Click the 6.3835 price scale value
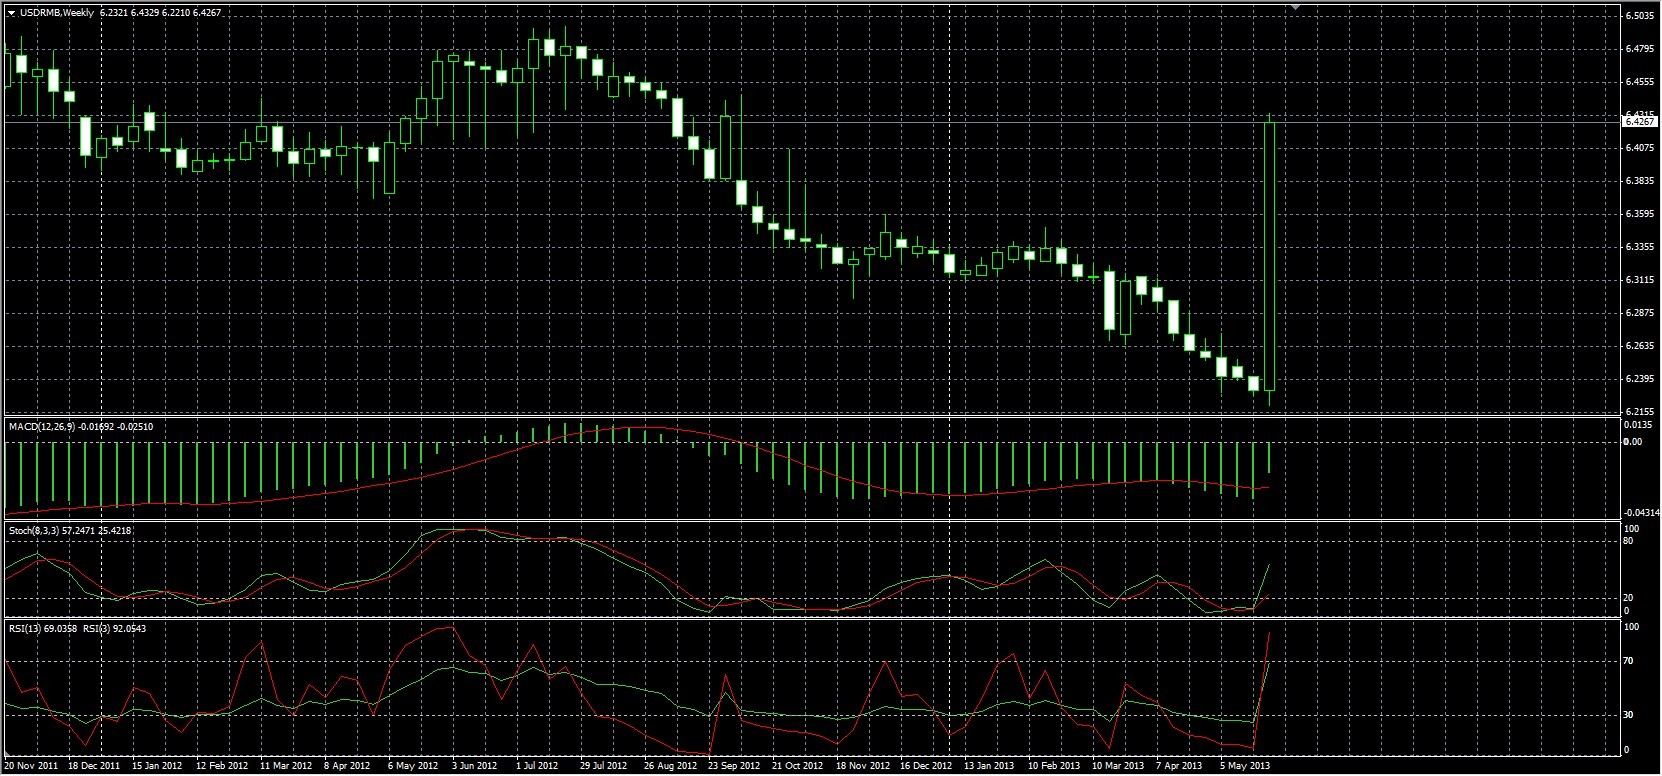Viewport: 1662px width, 776px height. pyautogui.click(x=1639, y=181)
